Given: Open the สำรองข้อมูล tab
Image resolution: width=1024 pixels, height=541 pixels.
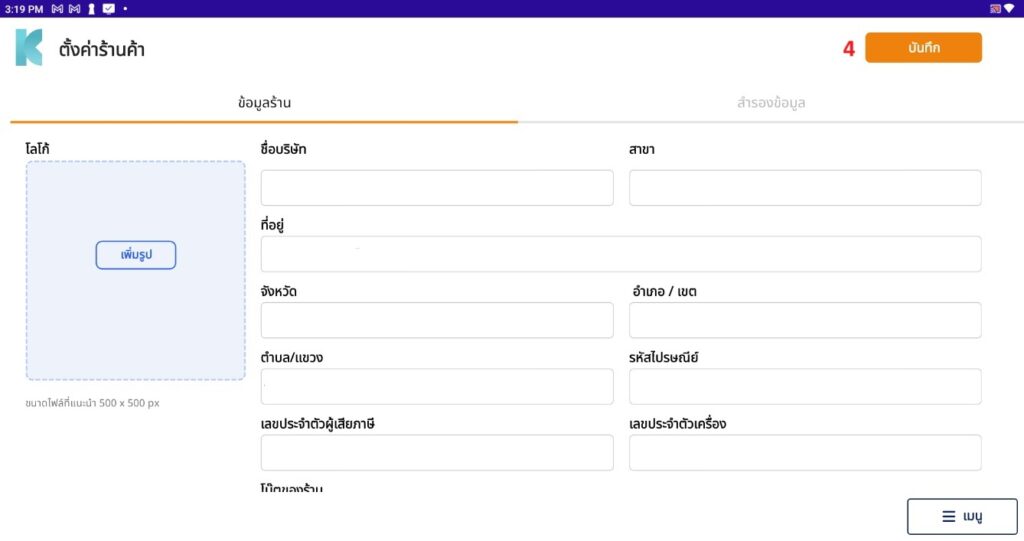Looking at the screenshot, I should (x=770, y=103).
